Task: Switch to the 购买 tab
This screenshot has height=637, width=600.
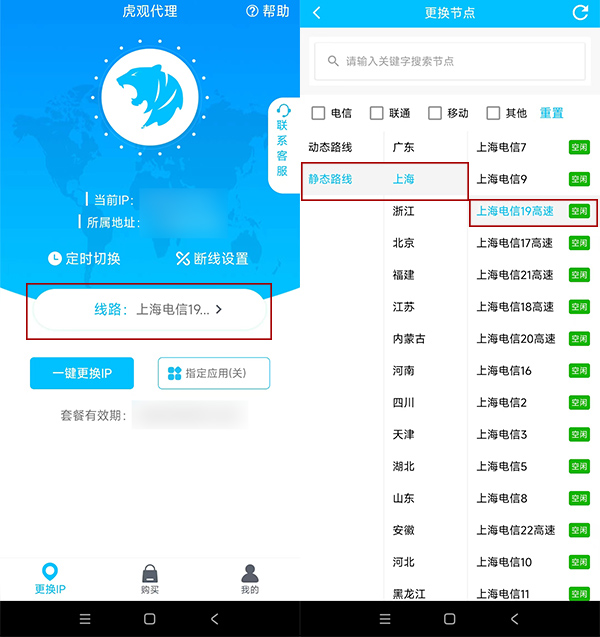Action: tap(150, 579)
